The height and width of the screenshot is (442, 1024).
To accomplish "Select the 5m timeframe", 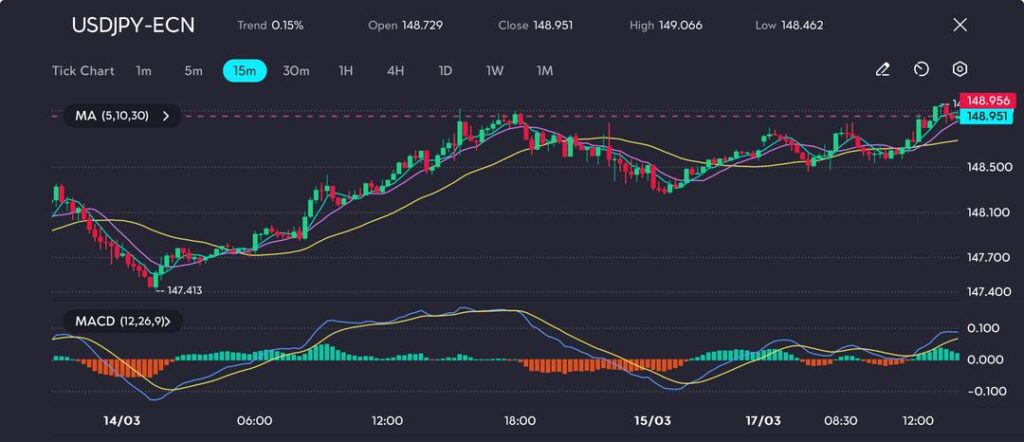I will (193, 71).
